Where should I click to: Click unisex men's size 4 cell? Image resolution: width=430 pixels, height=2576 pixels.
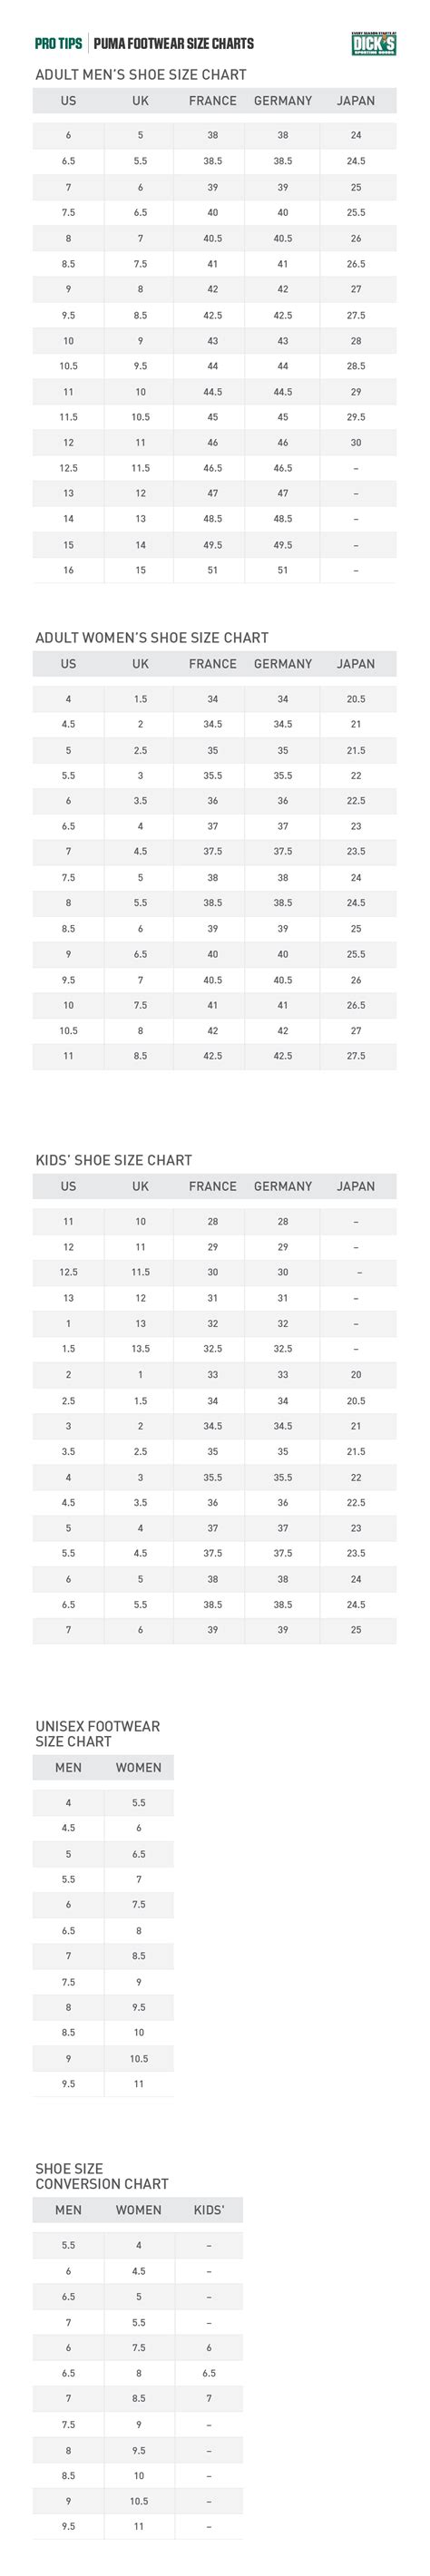[x=68, y=1802]
